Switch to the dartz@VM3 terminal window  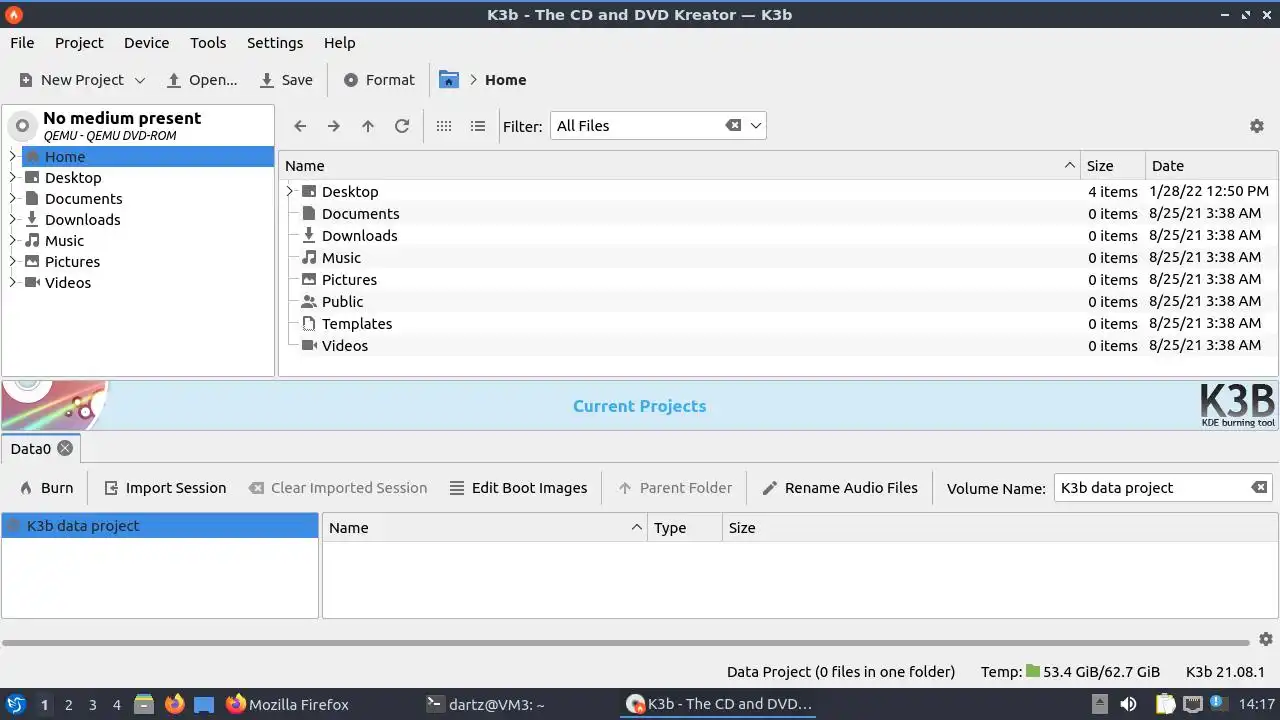coord(485,704)
